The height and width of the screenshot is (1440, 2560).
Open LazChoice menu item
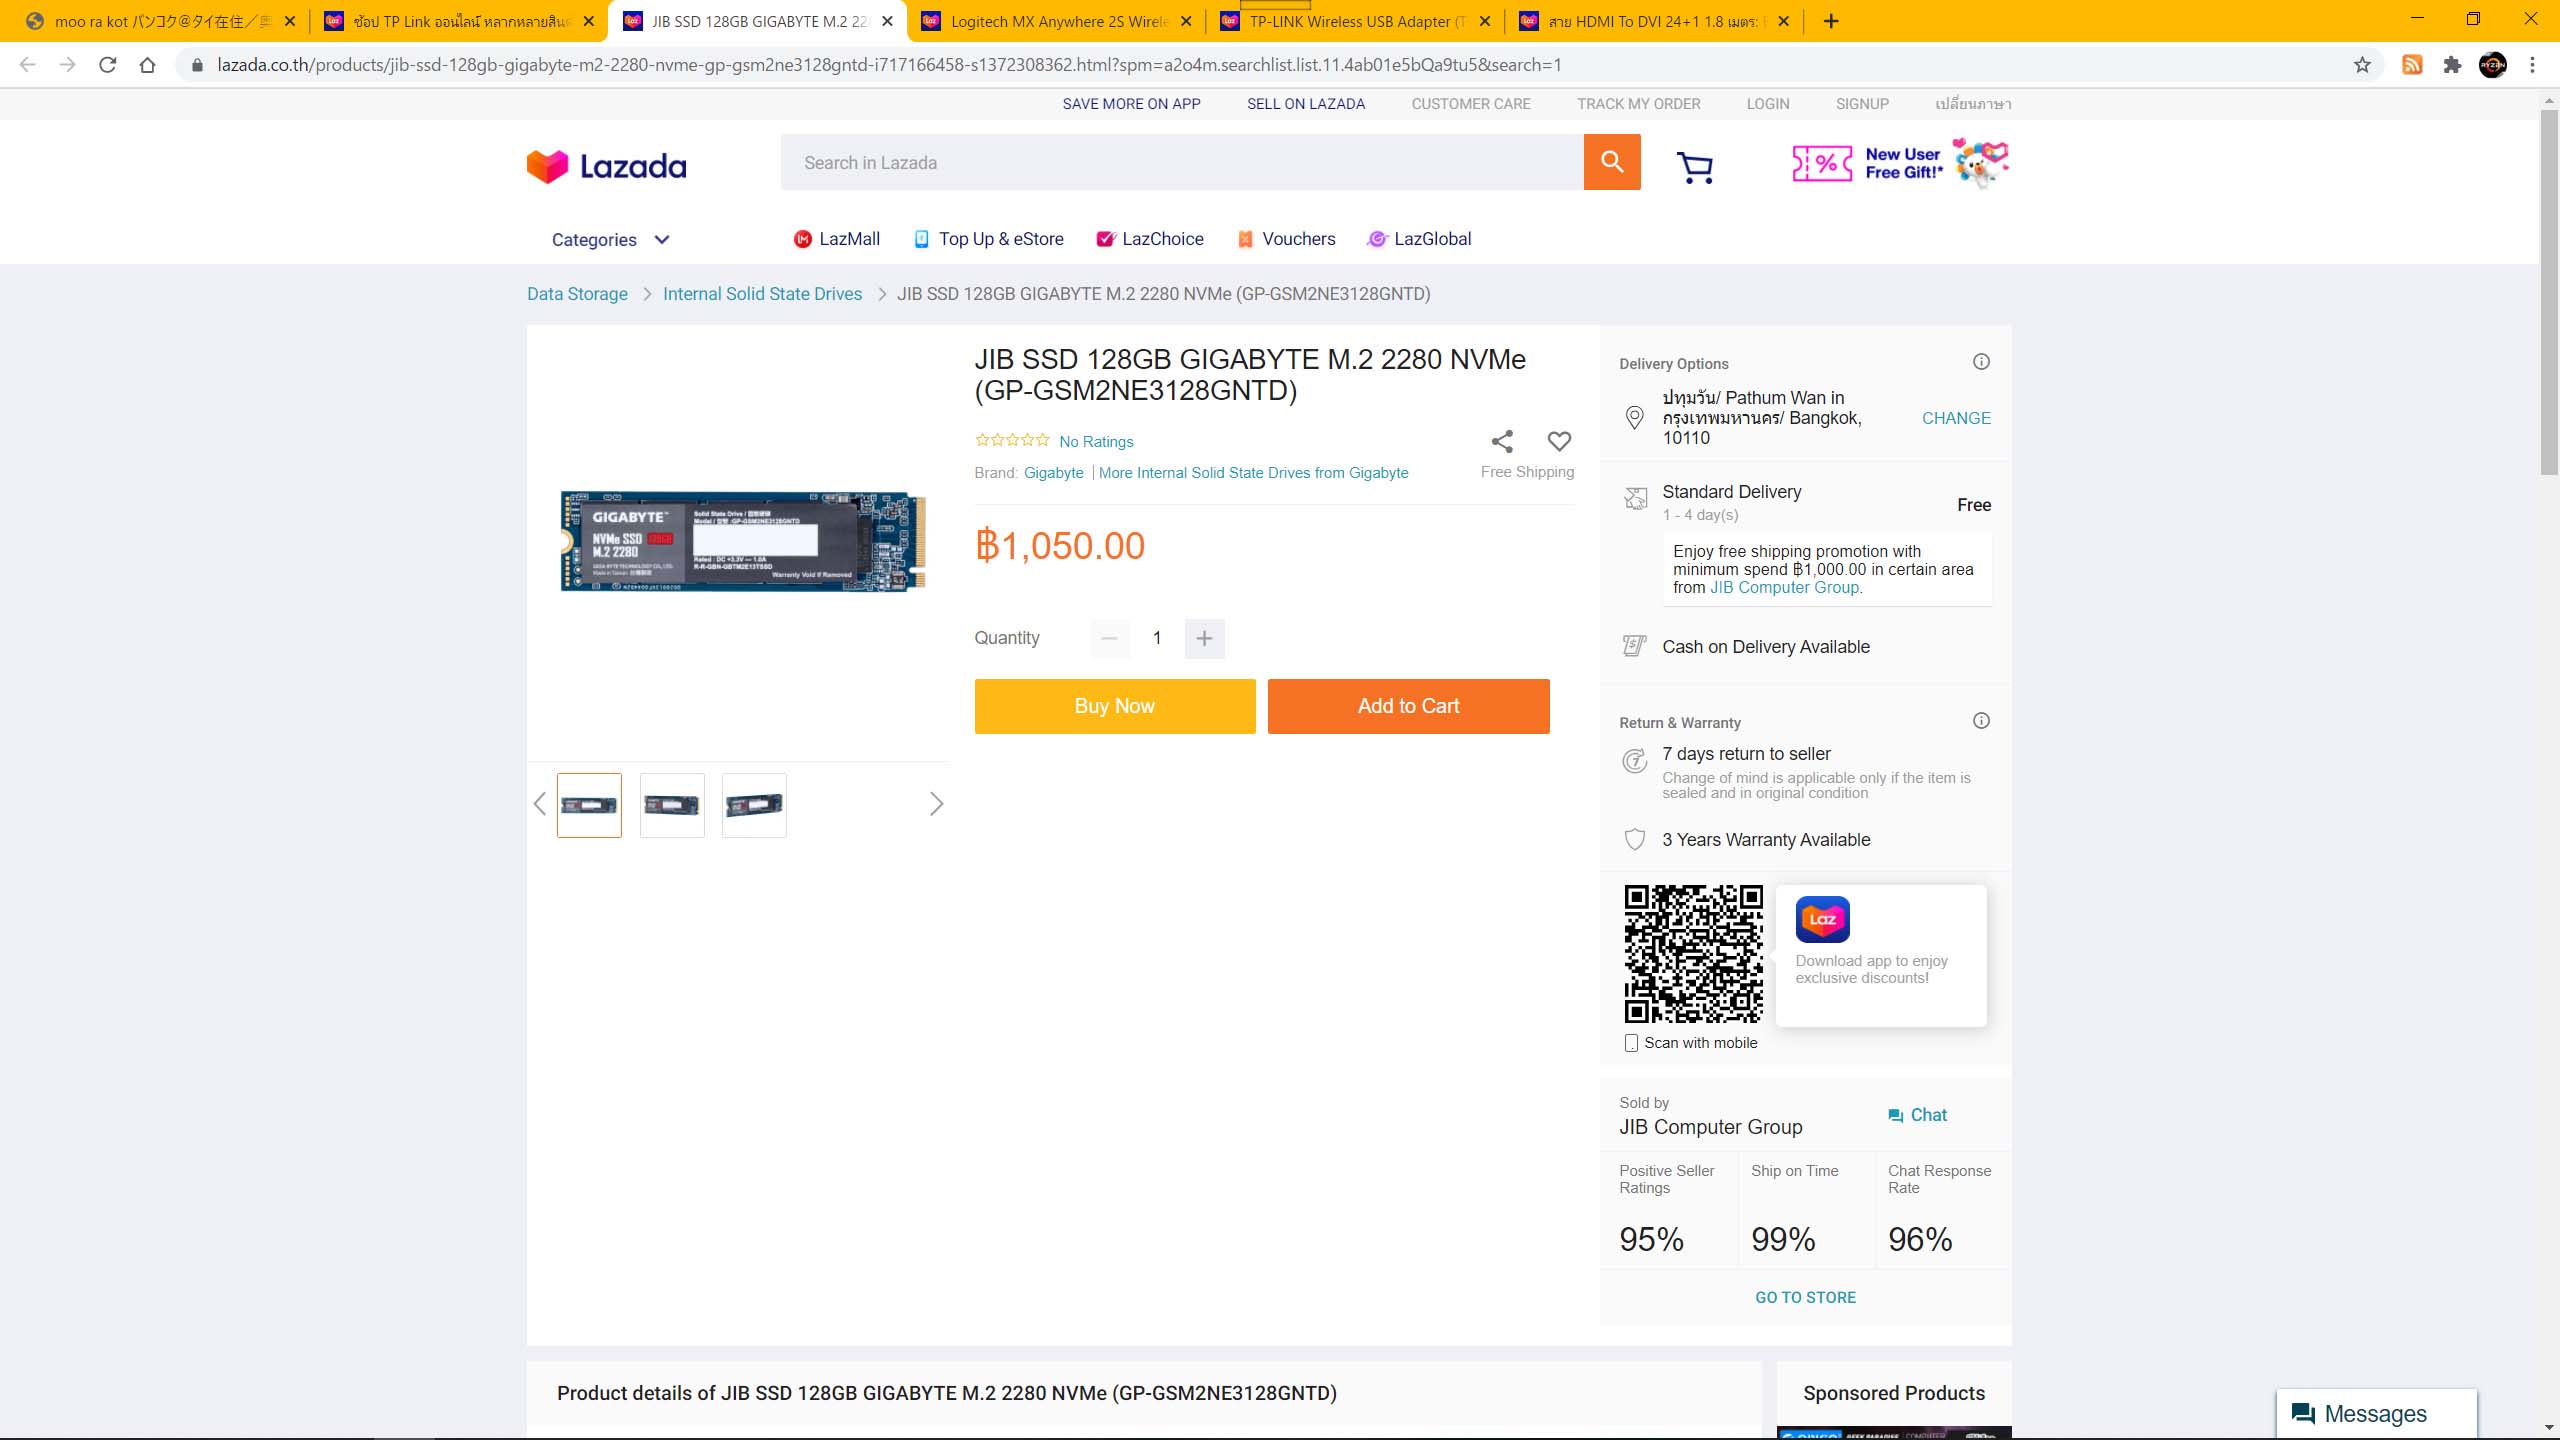pos(1150,239)
